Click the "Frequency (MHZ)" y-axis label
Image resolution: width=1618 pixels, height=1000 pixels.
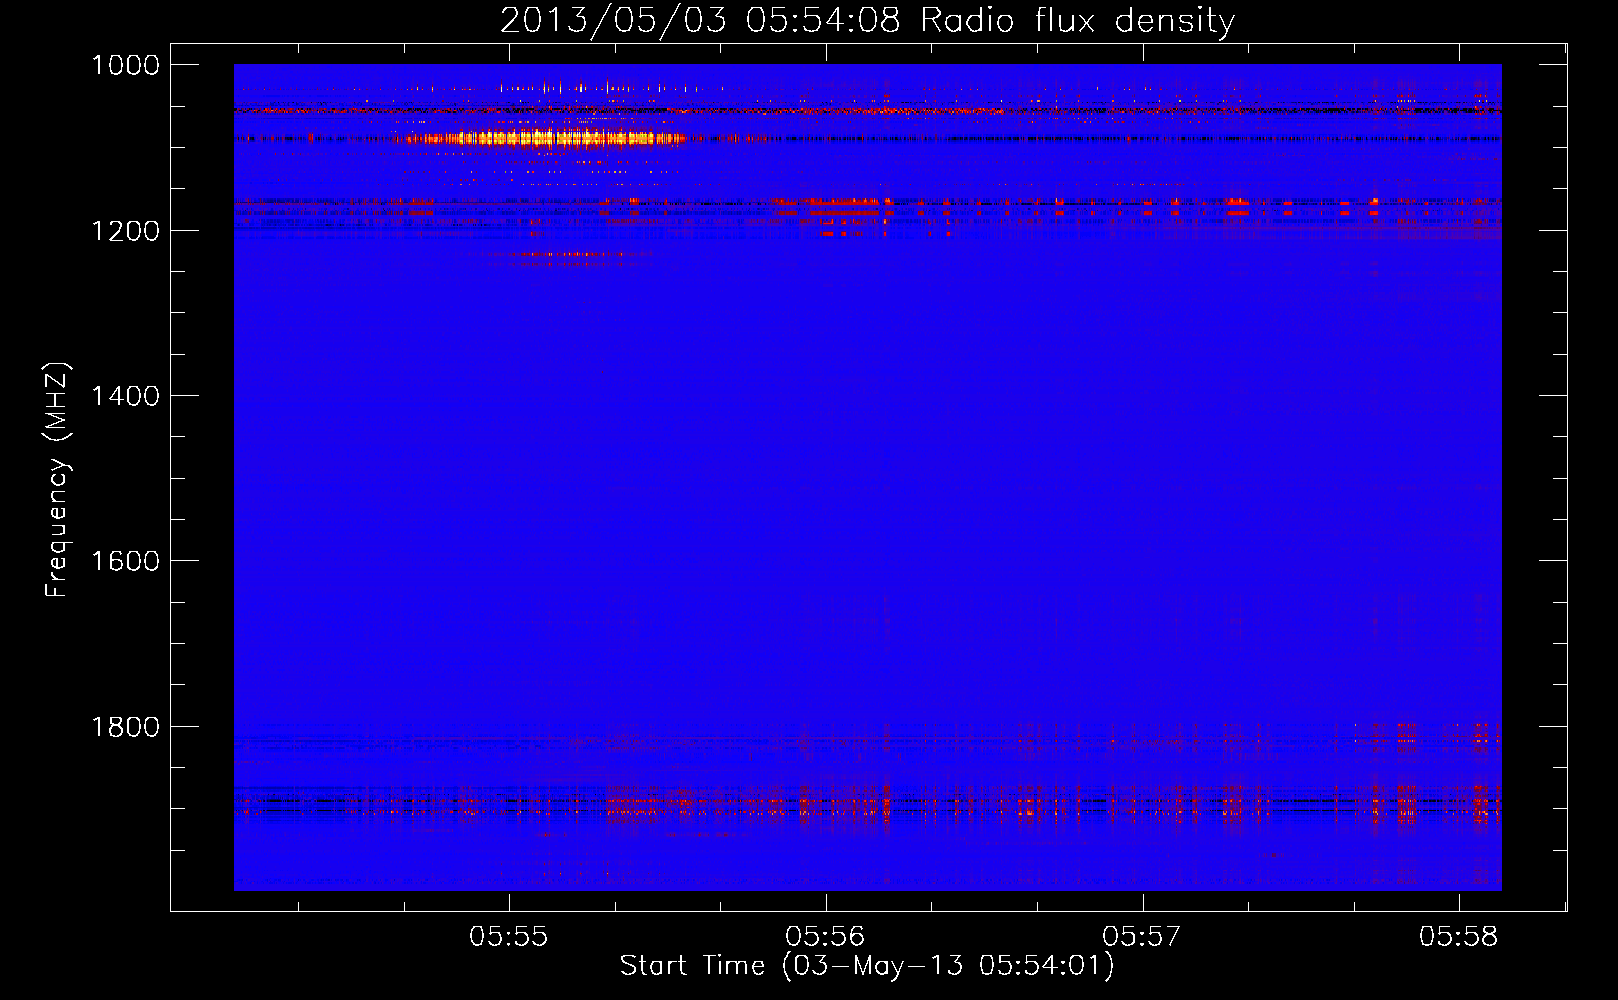coord(57,480)
